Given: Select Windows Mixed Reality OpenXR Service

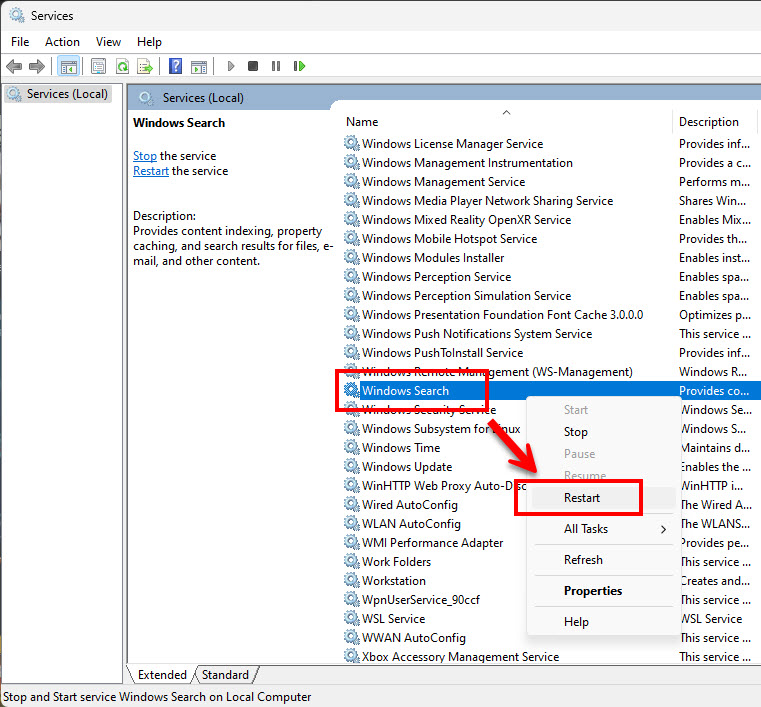Looking at the screenshot, I should (466, 219).
